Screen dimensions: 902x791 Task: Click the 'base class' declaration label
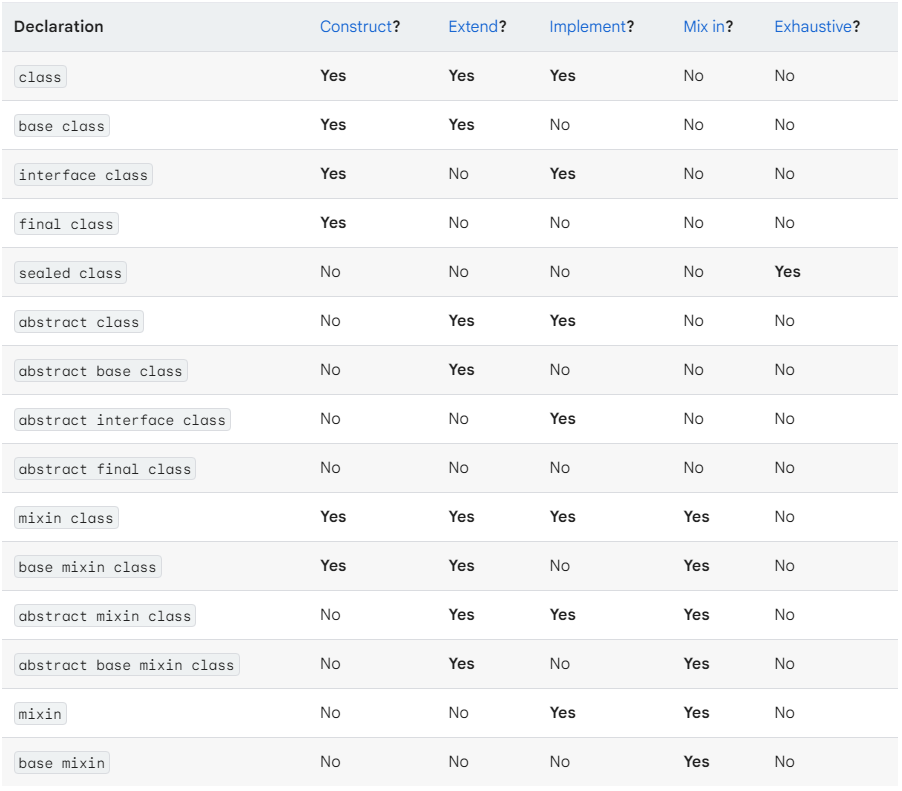pos(62,126)
